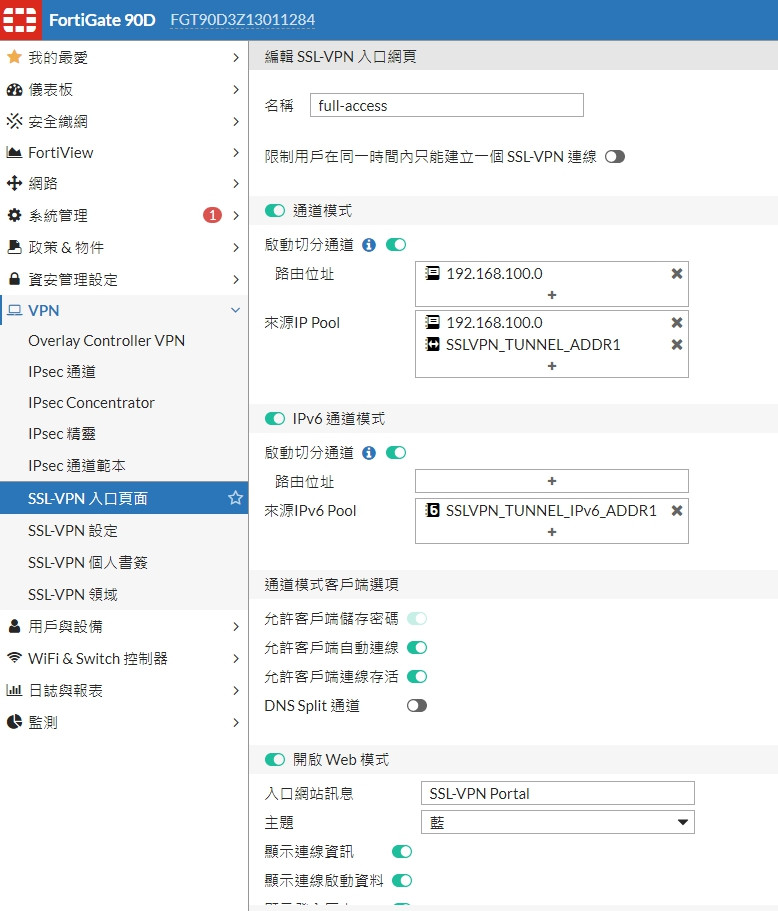Add SSL-VPN 入口頁面 to favorites with star
Image resolution: width=778 pixels, height=911 pixels.
(x=235, y=497)
